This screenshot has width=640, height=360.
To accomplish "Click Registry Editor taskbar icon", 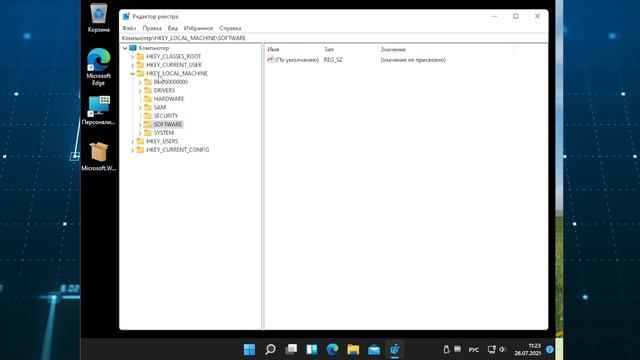I will click(395, 349).
